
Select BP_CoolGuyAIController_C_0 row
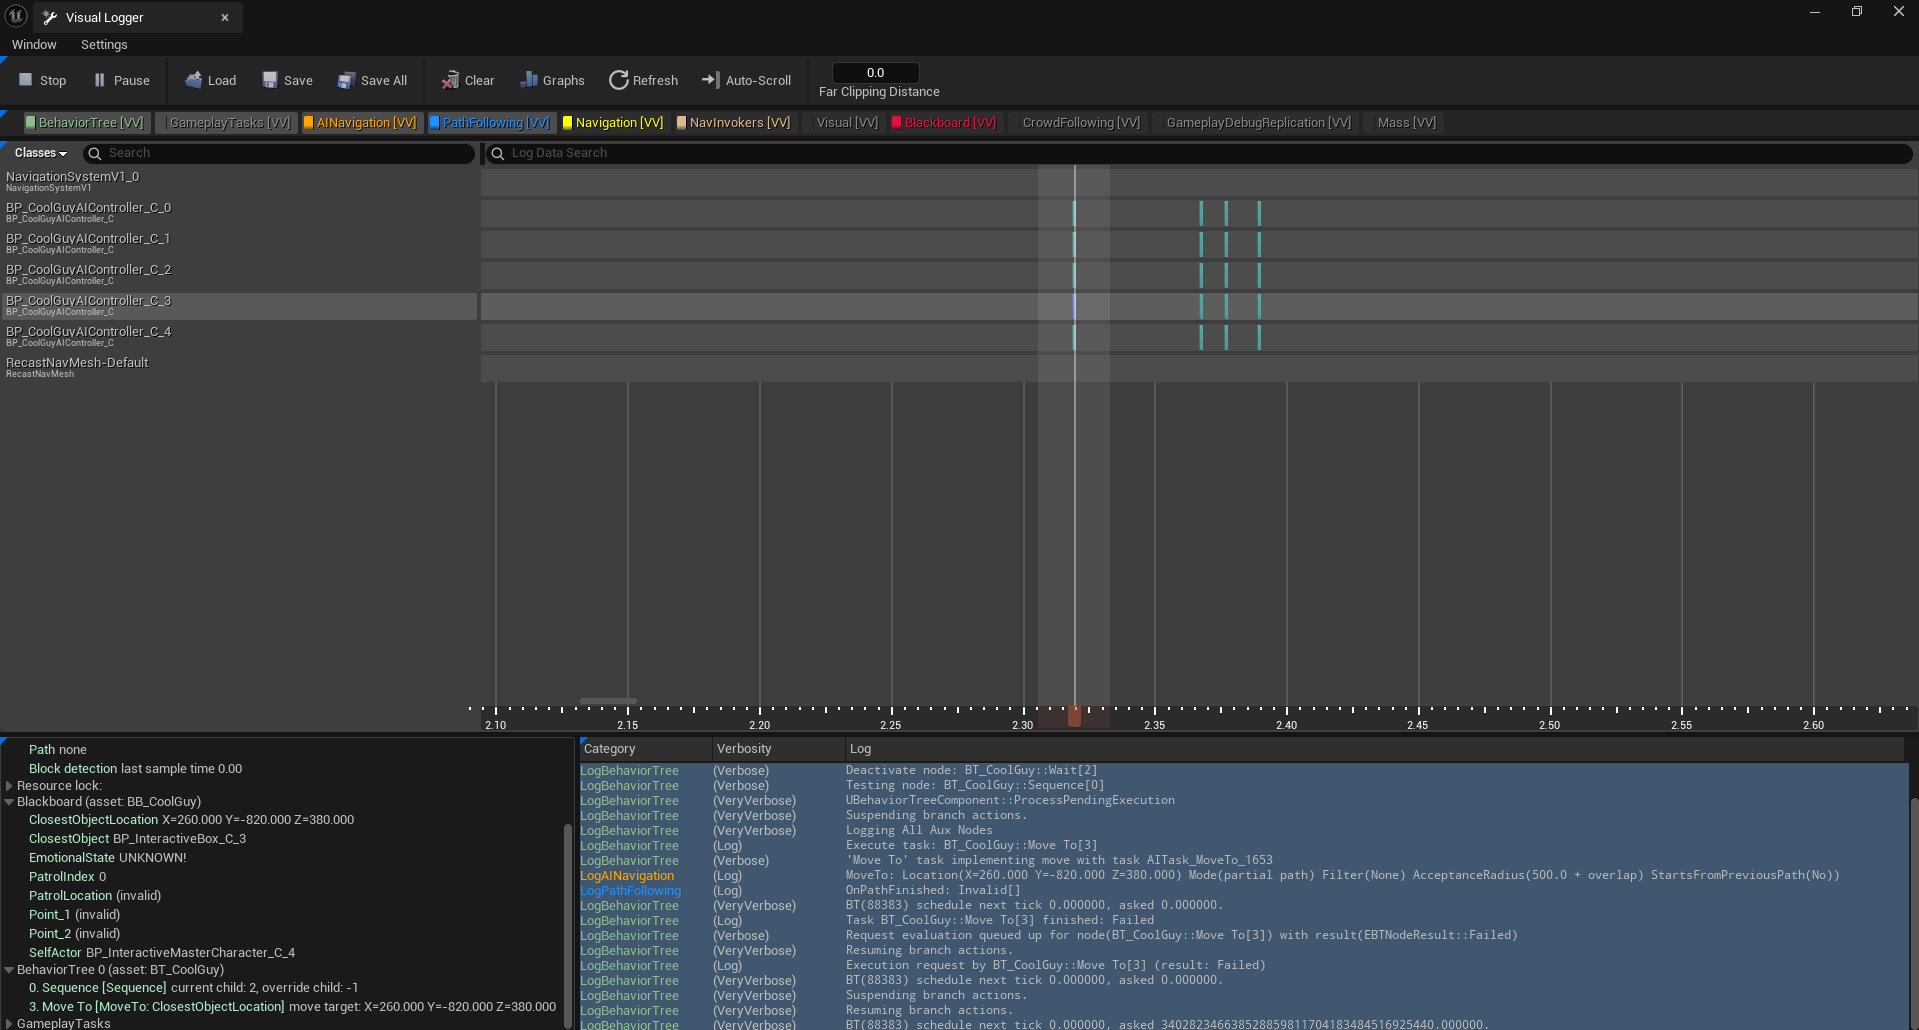point(239,212)
